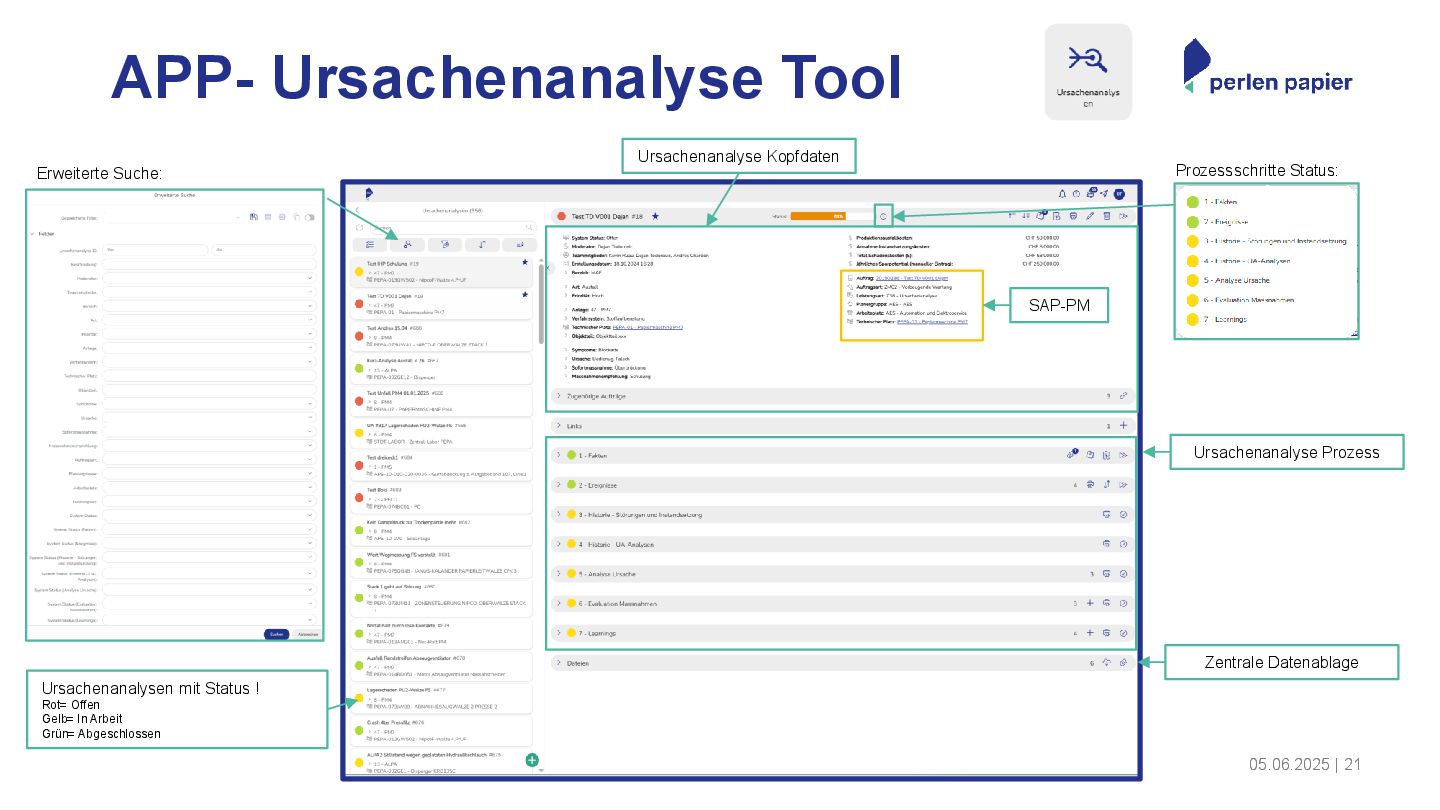1440x810 pixels.
Task: Collapse the side list with the divider chevron
Action: point(548,268)
